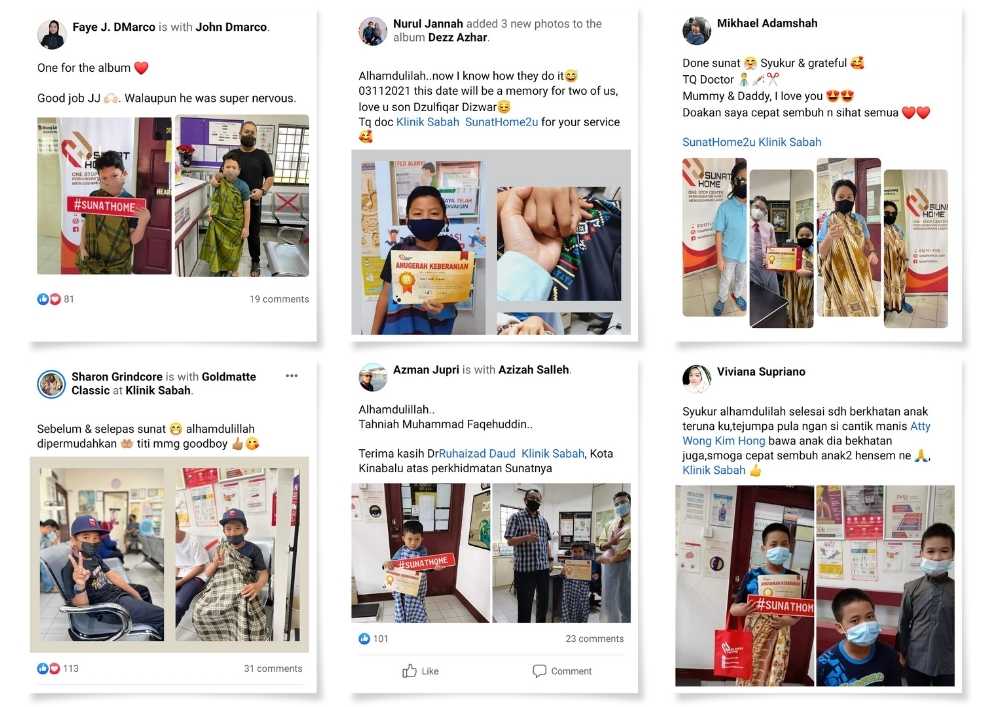Viewport: 1000px width, 707px height.
Task: View 23 comments on Azman's post
Action: click(594, 638)
